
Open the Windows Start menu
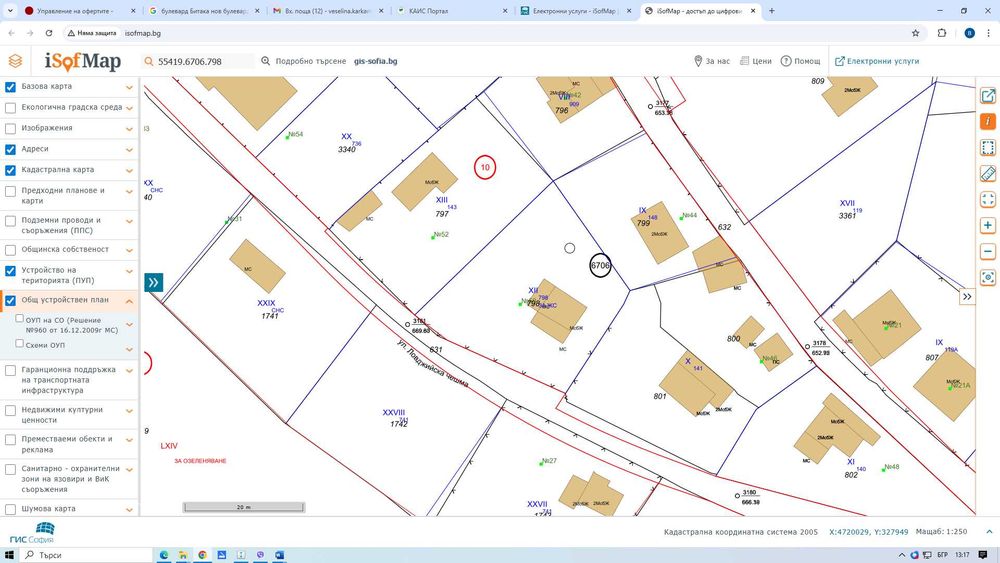coord(10,555)
